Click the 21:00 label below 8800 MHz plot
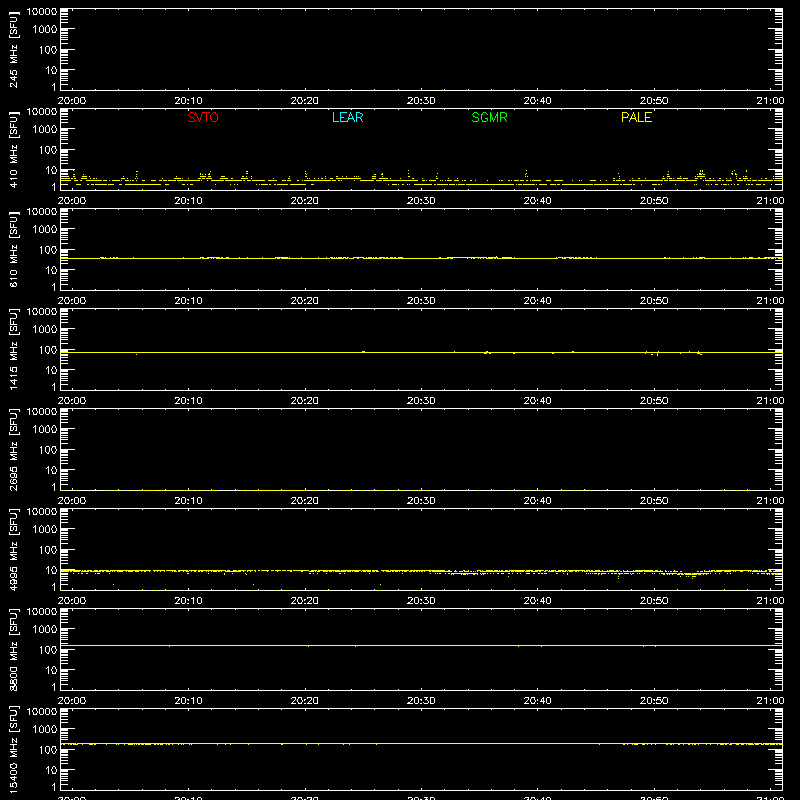This screenshot has height=800, width=800. tap(770, 701)
